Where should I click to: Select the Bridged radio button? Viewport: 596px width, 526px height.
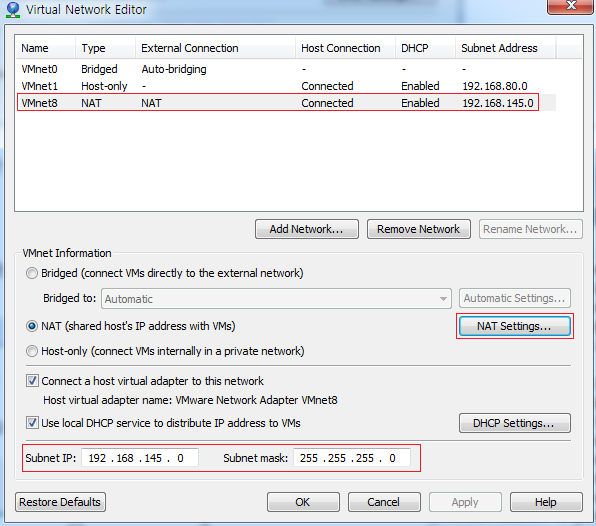pos(32,273)
